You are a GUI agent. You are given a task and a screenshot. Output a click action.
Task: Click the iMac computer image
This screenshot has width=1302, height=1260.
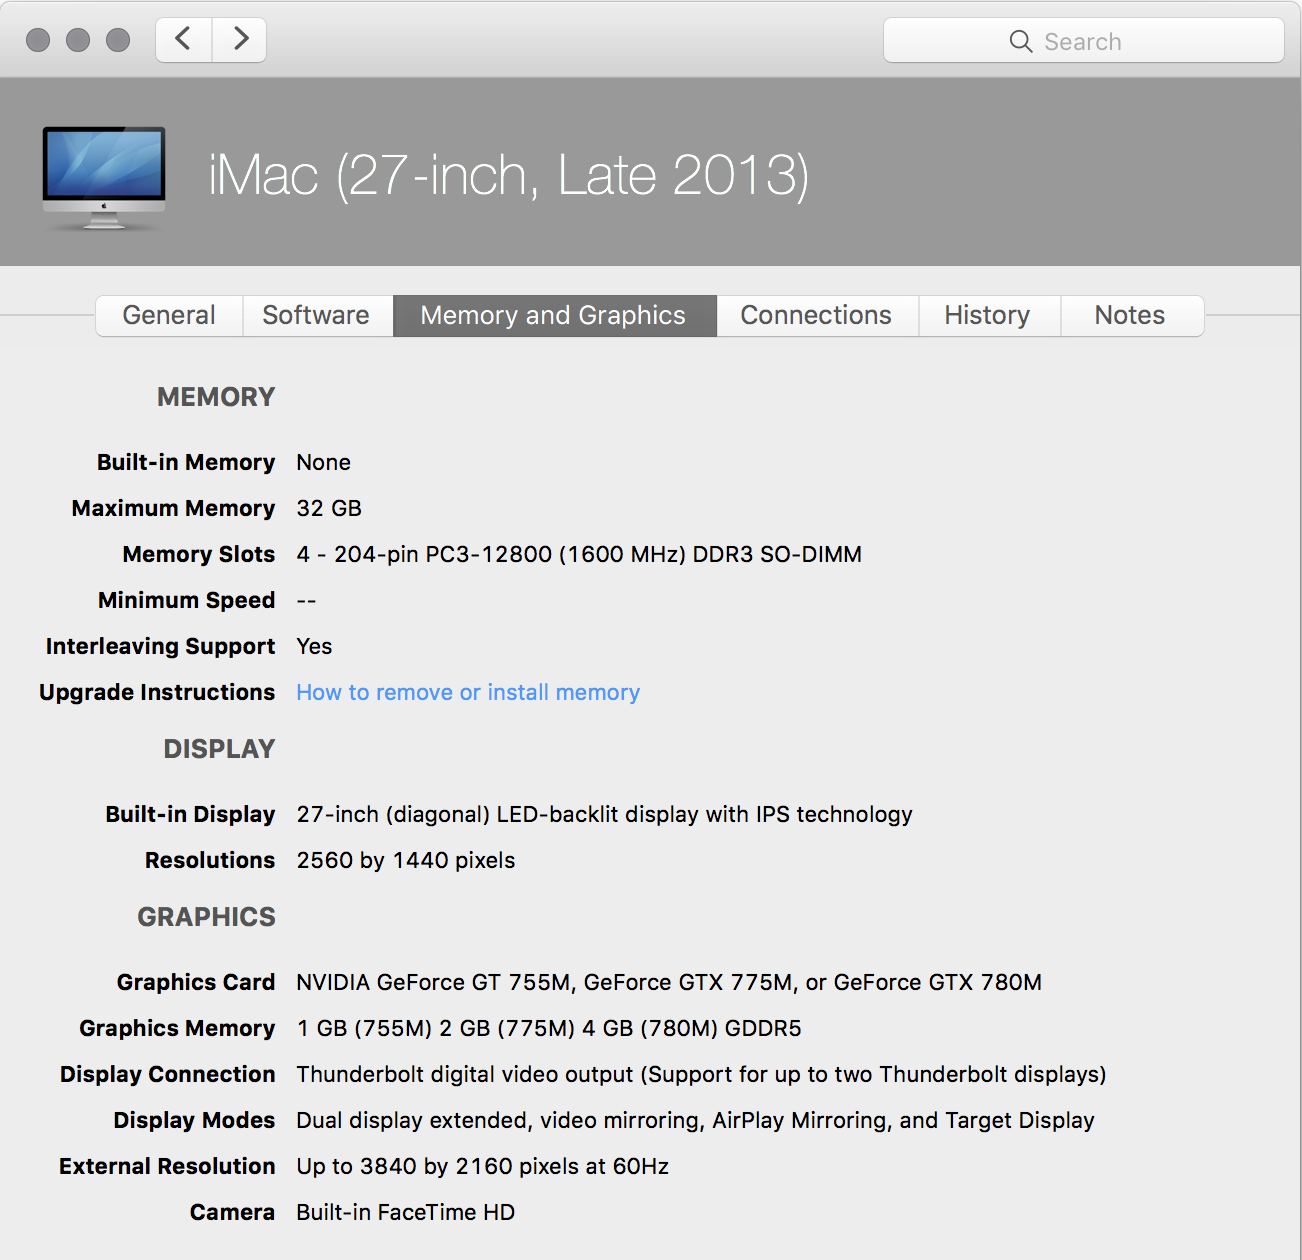tap(104, 177)
